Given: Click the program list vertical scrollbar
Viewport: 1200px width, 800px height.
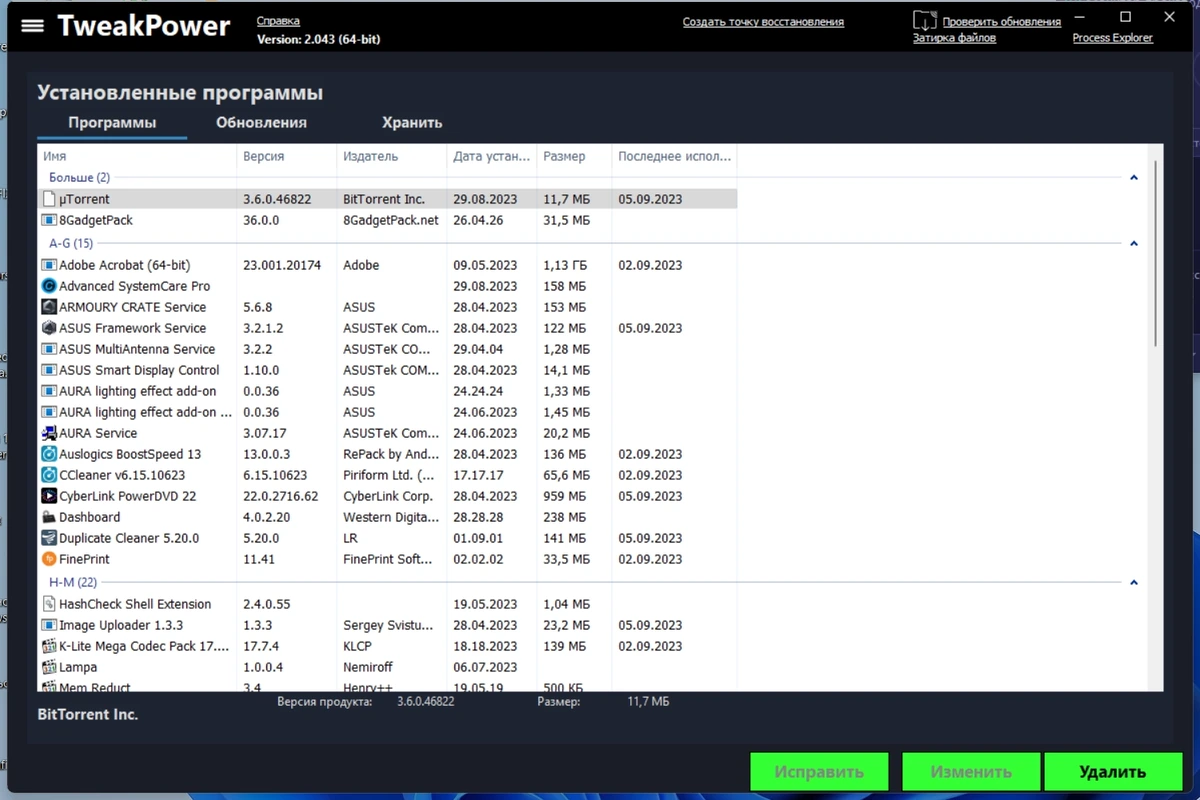Looking at the screenshot, I should [1156, 253].
